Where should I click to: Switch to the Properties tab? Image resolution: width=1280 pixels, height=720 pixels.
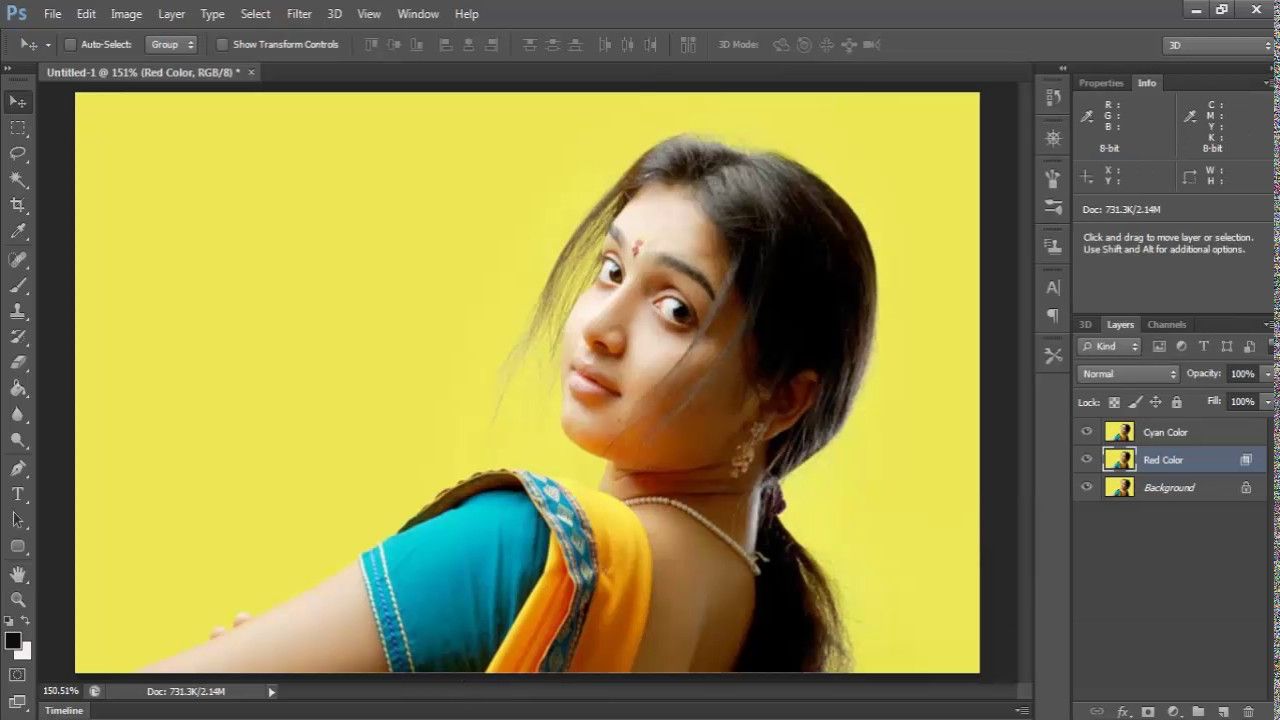click(1101, 83)
